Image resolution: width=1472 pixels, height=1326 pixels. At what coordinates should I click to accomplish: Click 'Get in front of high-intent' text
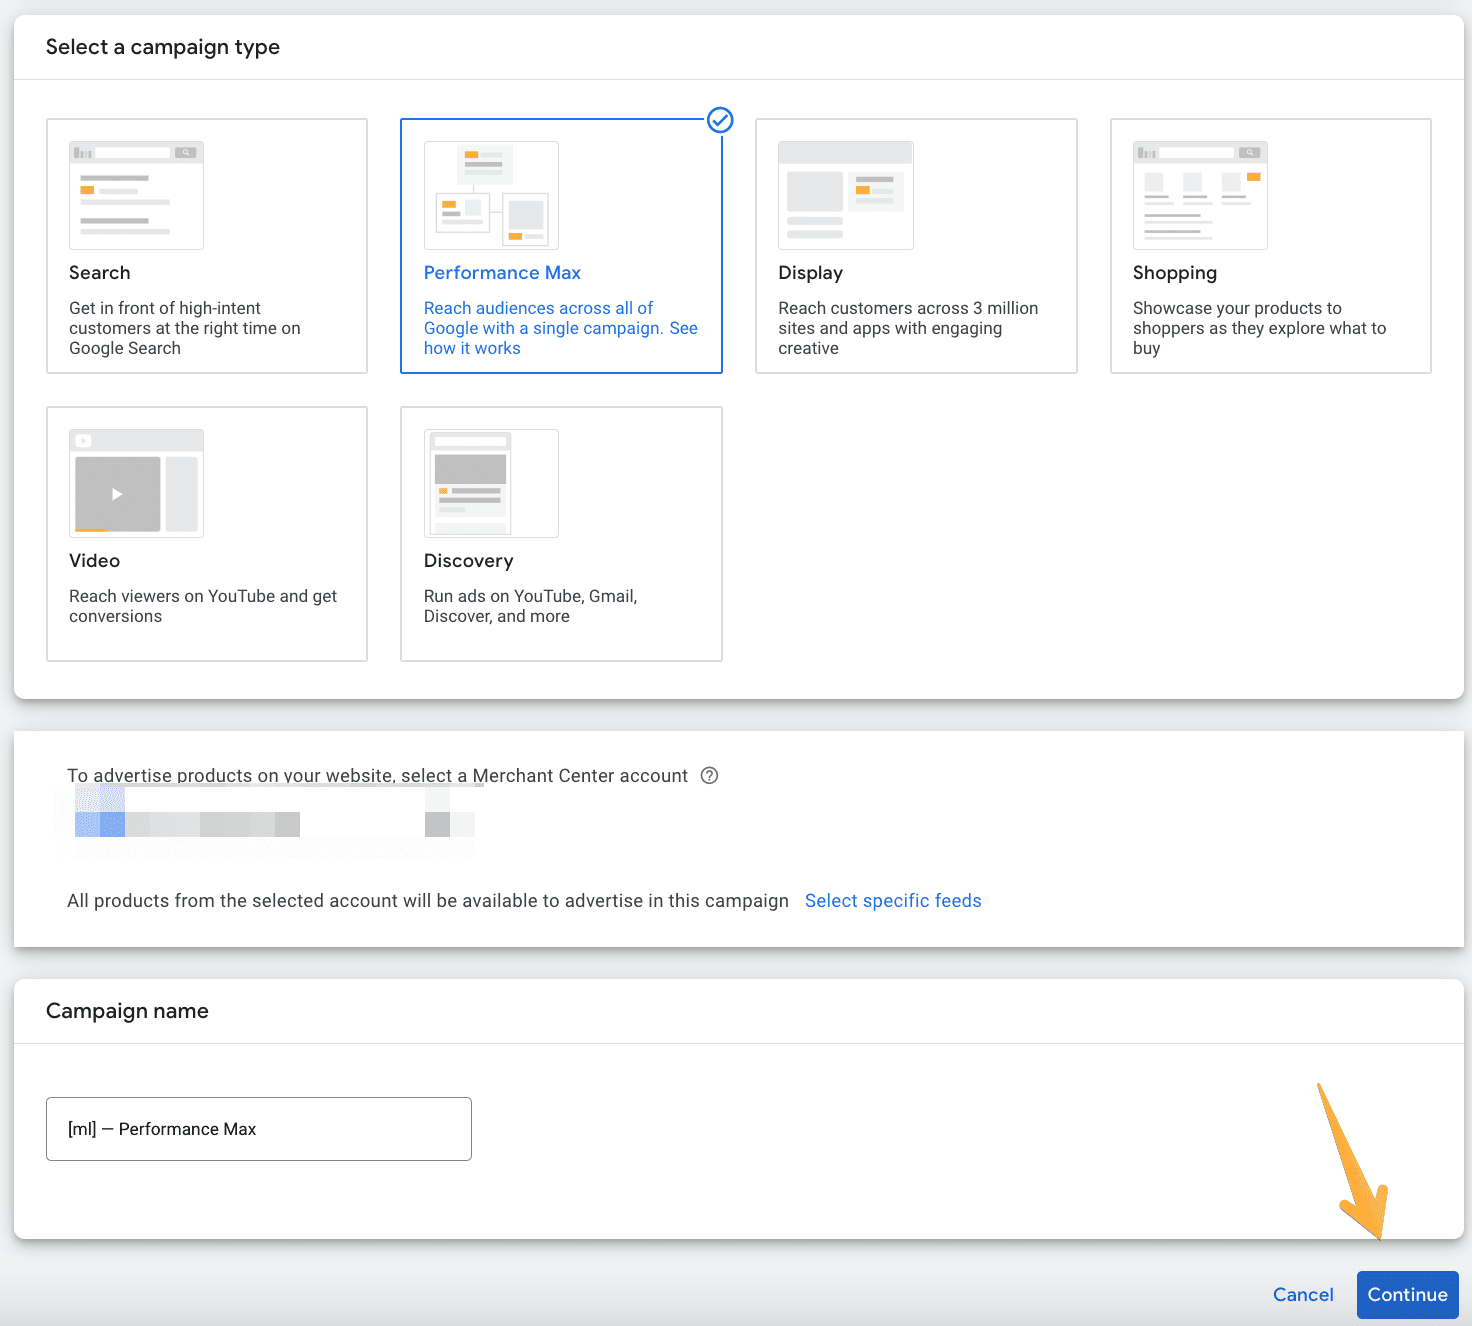[x=185, y=328]
